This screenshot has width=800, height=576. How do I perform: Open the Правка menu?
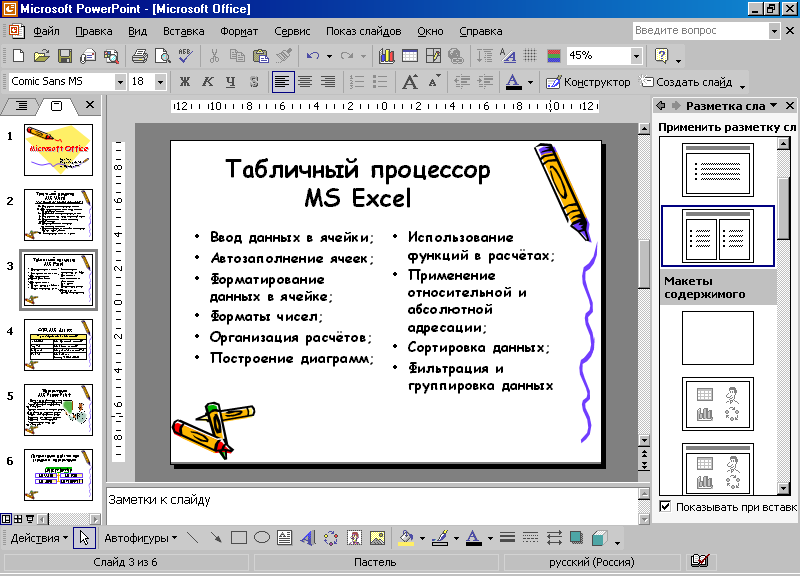point(94,31)
